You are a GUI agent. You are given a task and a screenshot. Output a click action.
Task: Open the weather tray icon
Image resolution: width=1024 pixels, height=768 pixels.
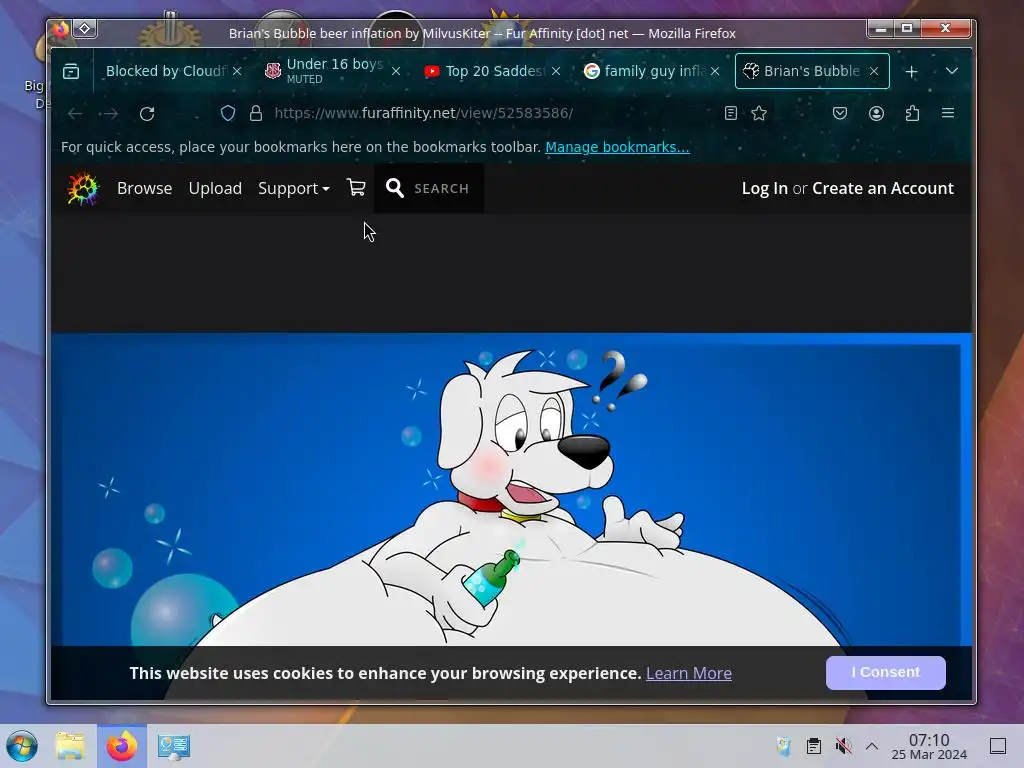pos(784,746)
